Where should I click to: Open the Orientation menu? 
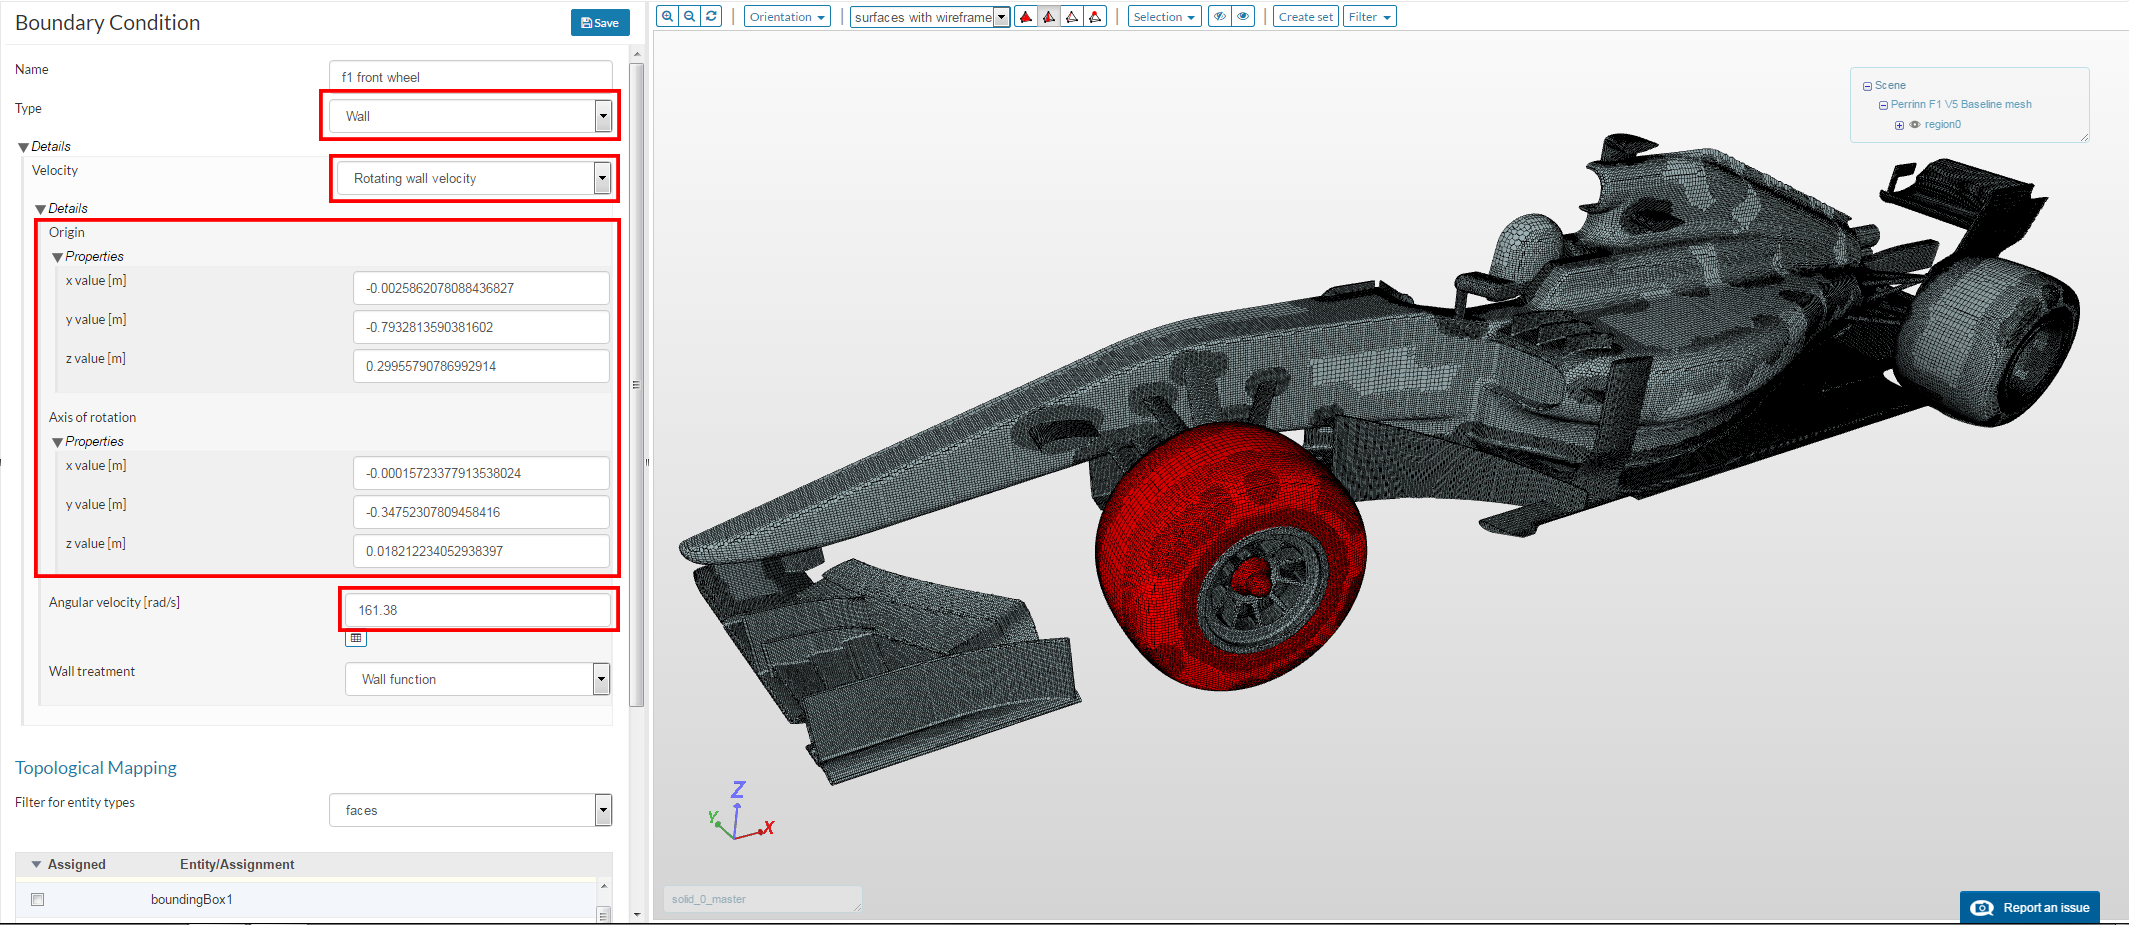coord(787,17)
